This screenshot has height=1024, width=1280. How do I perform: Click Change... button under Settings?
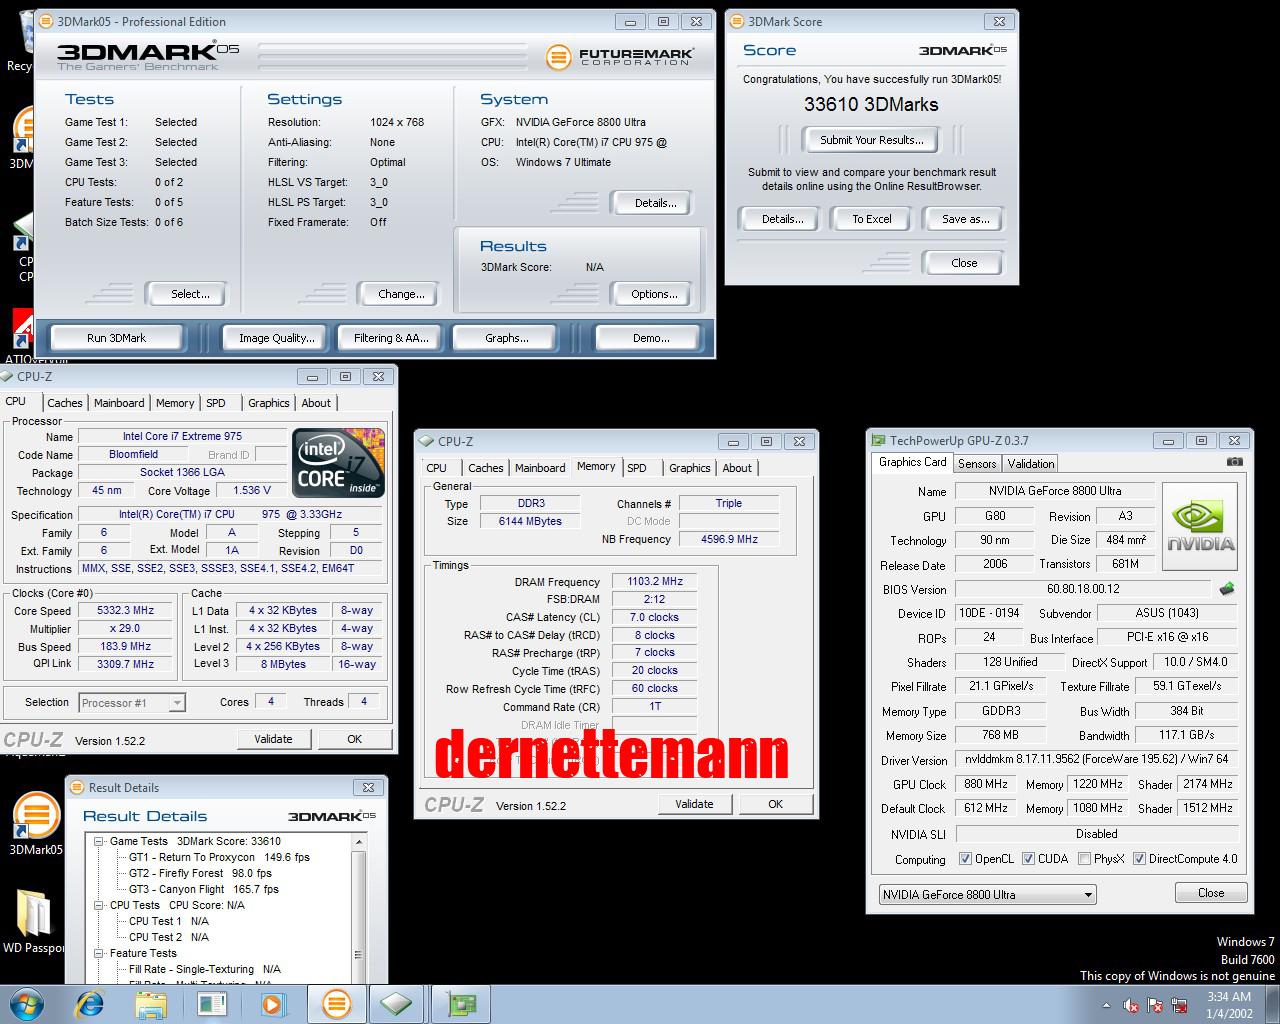pos(401,294)
